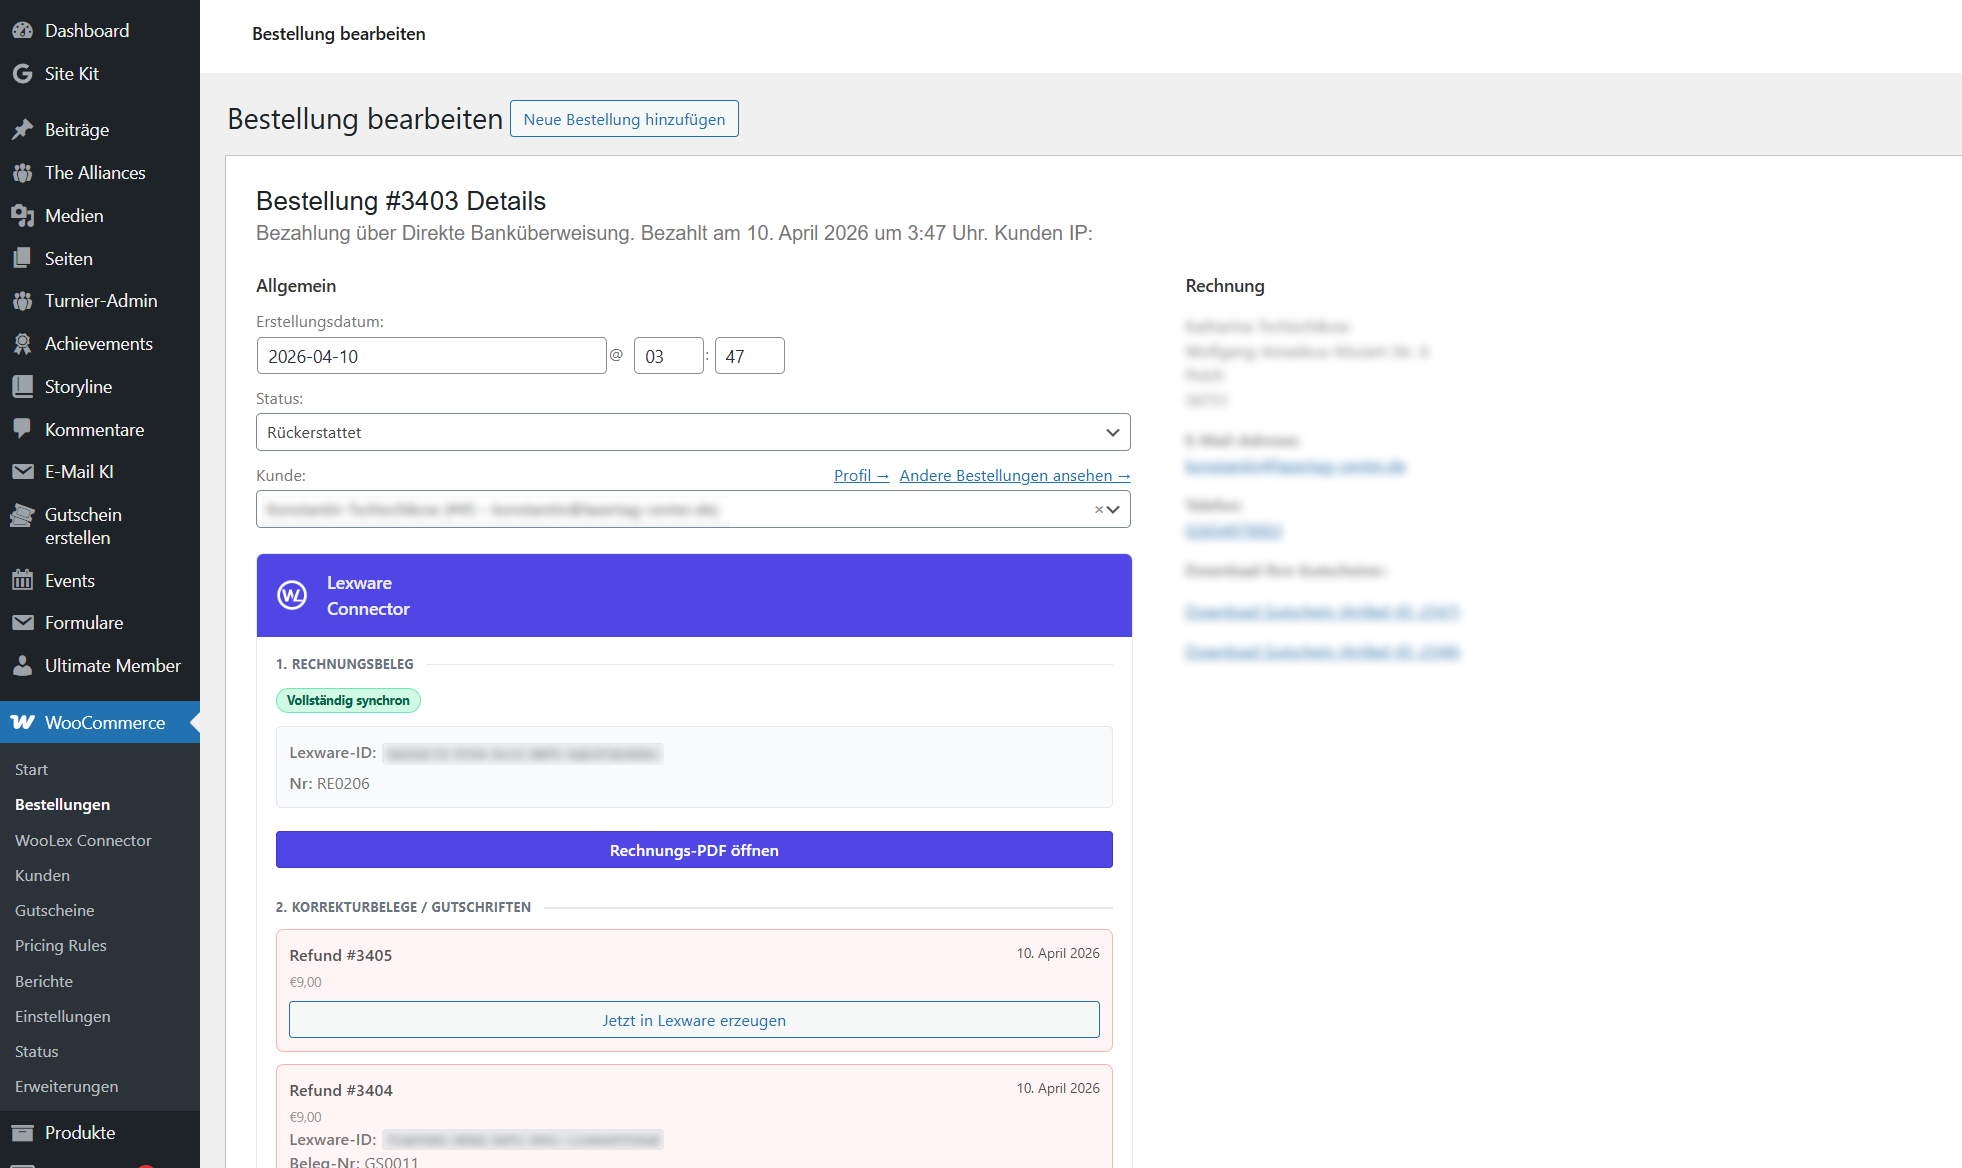Open the Turnier-Admin menu item

point(100,301)
